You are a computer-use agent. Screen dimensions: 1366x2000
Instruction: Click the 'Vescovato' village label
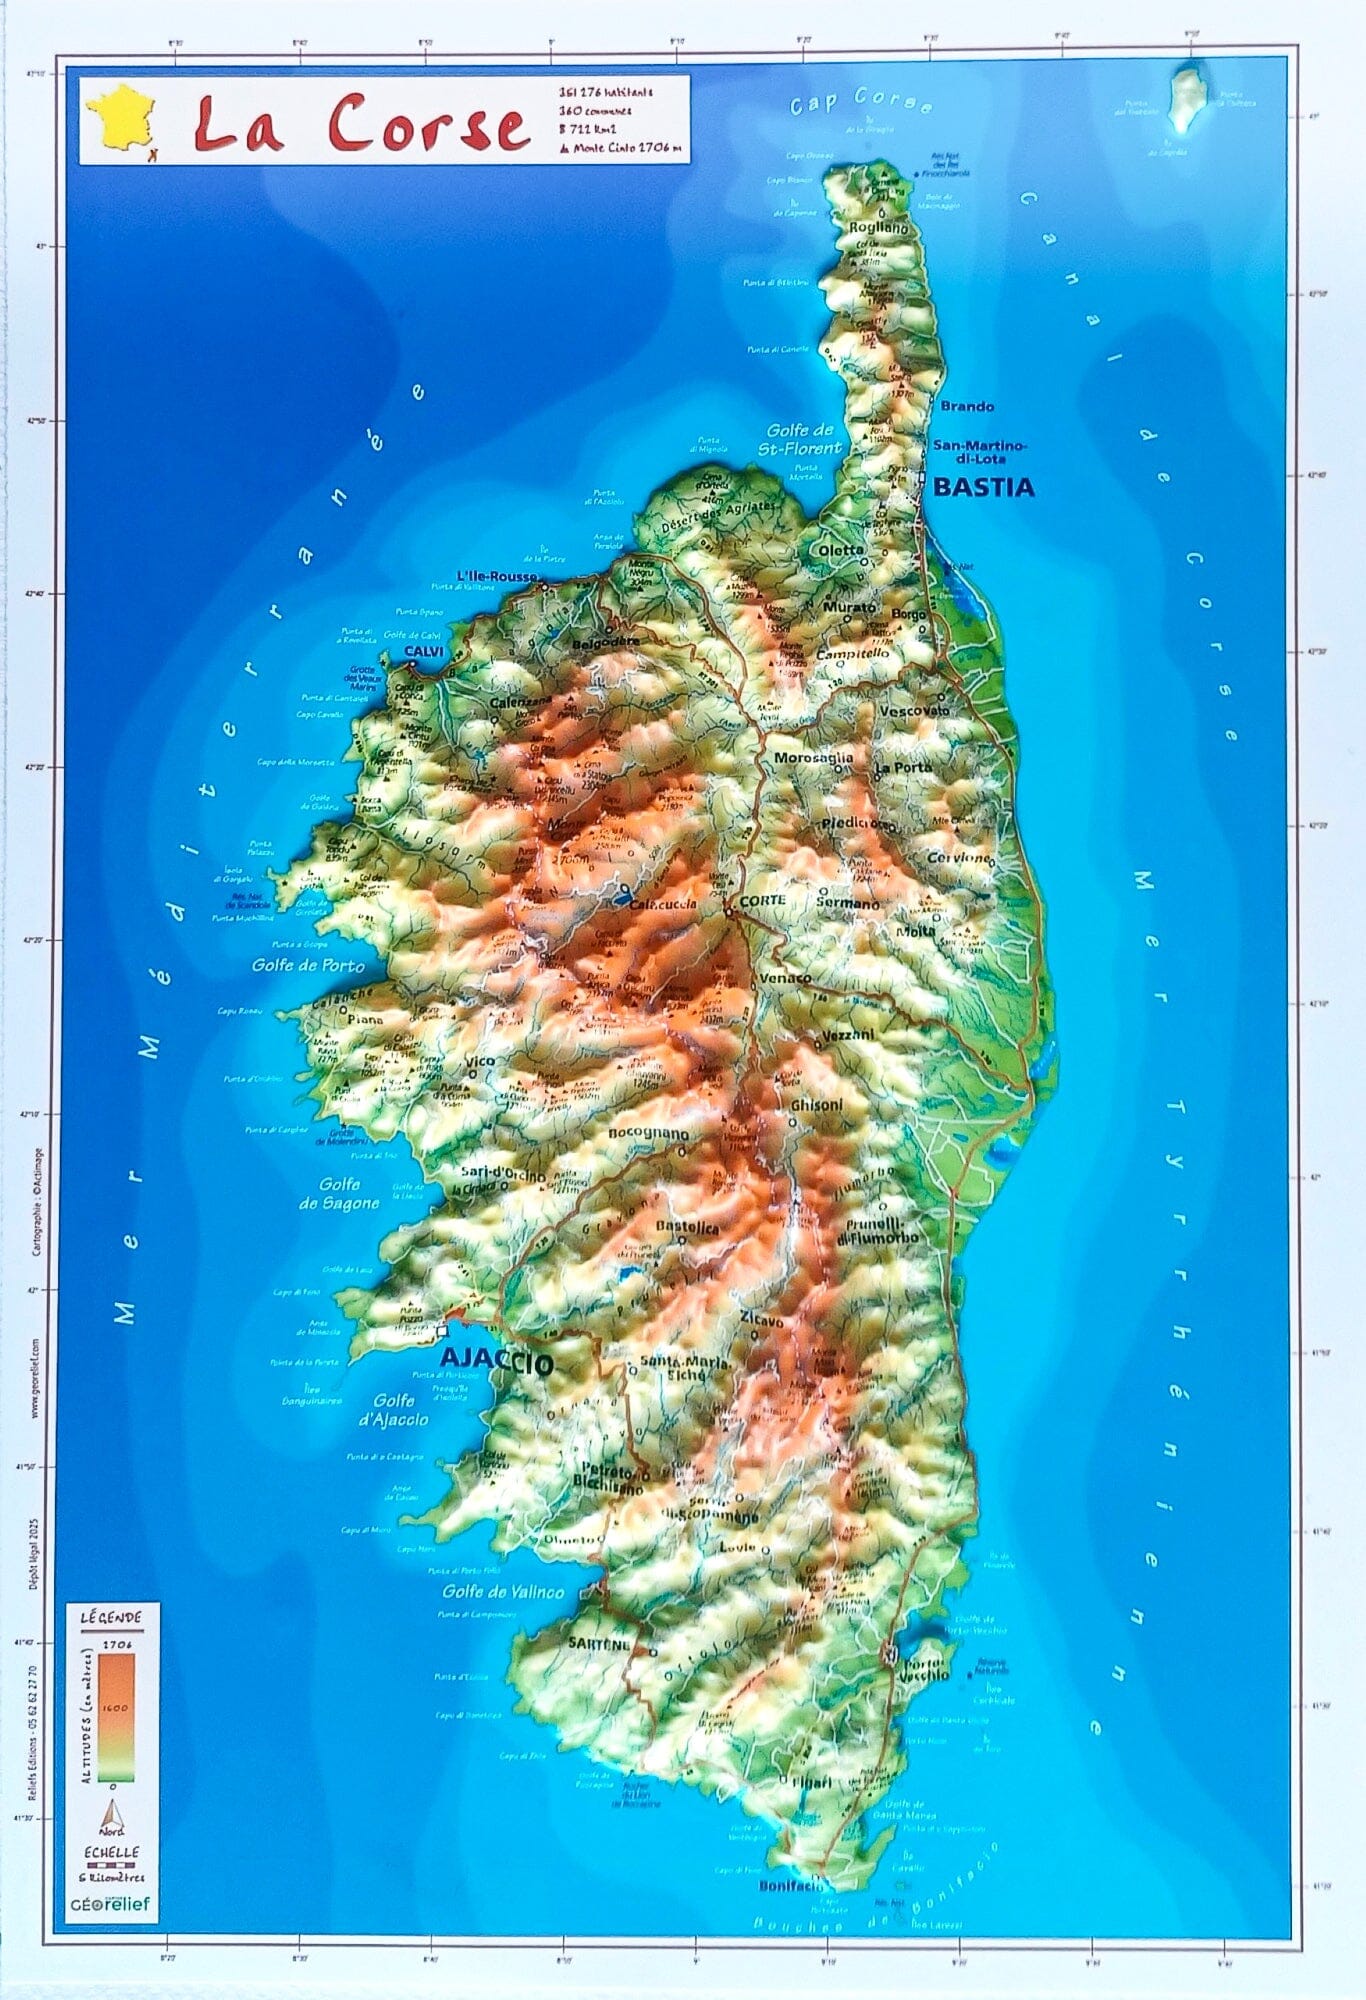pos(915,711)
